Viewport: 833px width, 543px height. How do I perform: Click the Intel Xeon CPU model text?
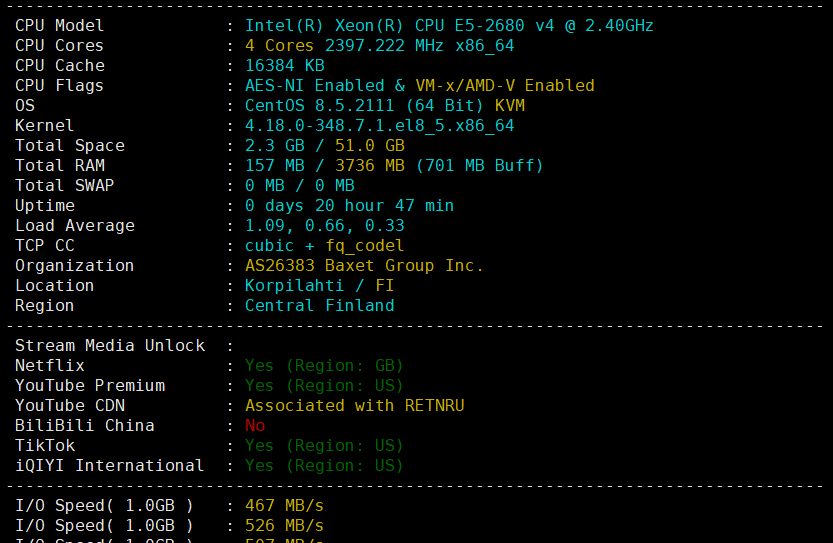(x=449, y=26)
